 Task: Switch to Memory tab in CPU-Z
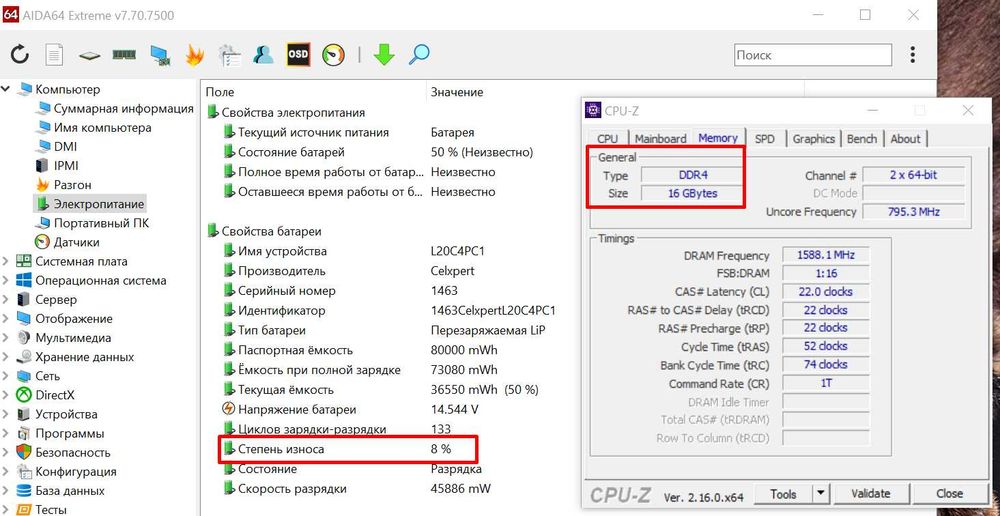(717, 138)
